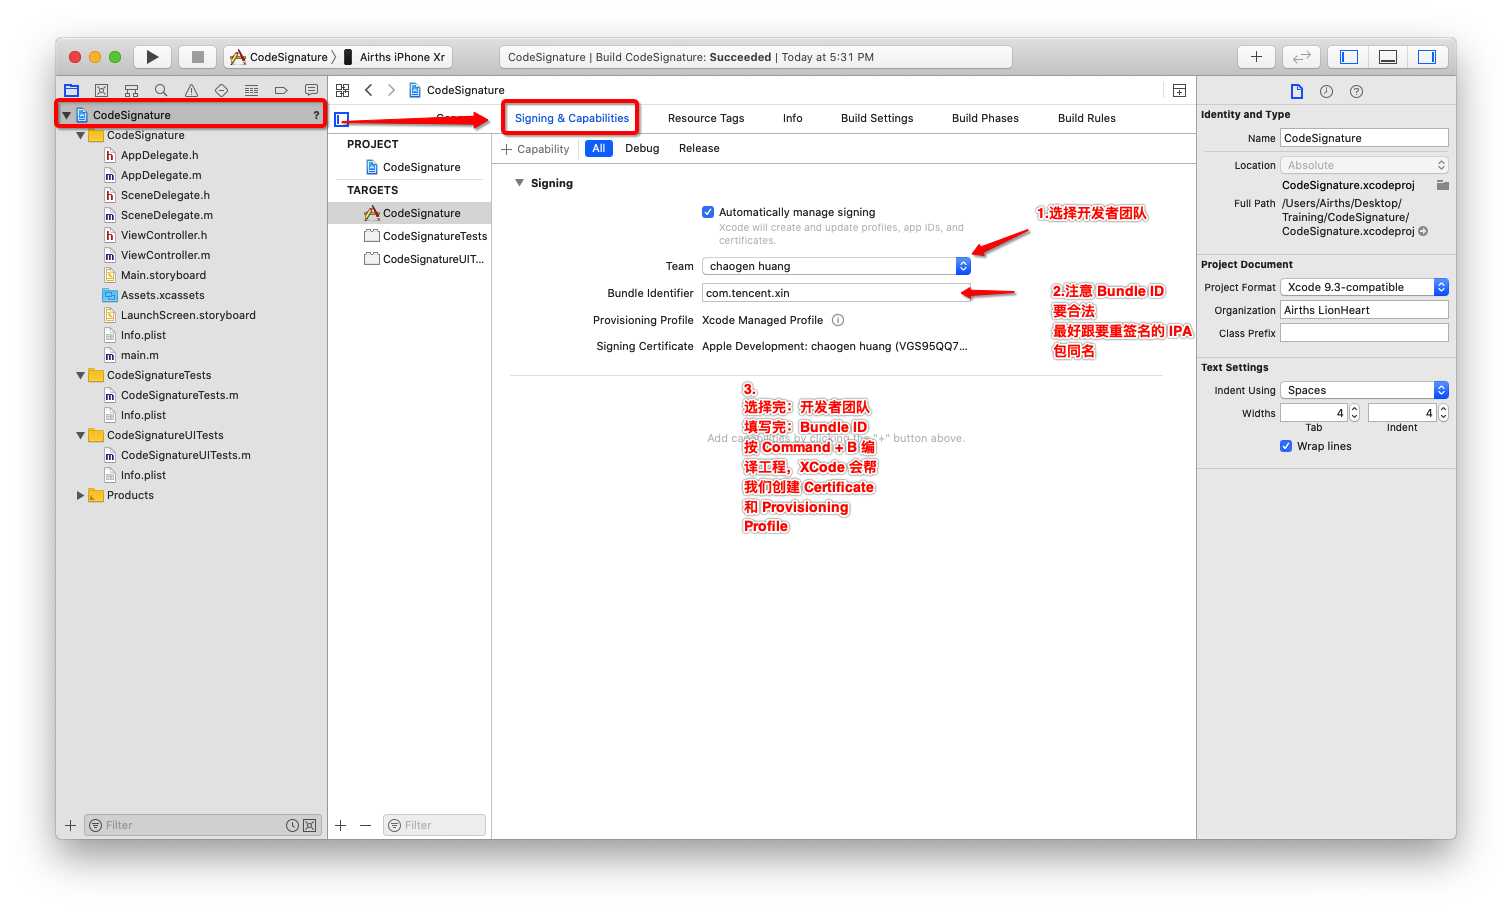1512x913 pixels.
Task: Show only source-controlled files filter
Action: click(310, 825)
